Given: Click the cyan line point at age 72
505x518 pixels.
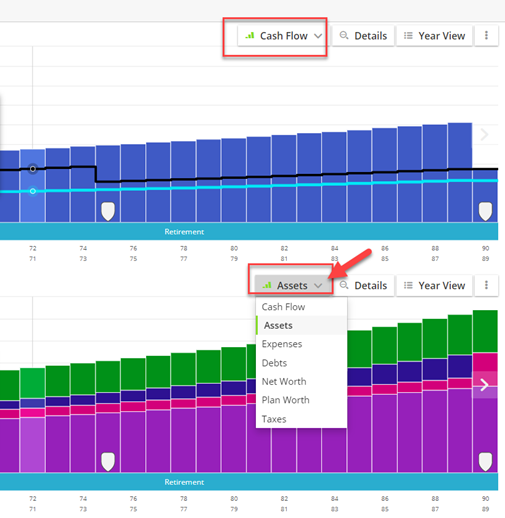Looking at the screenshot, I should click(33, 191).
